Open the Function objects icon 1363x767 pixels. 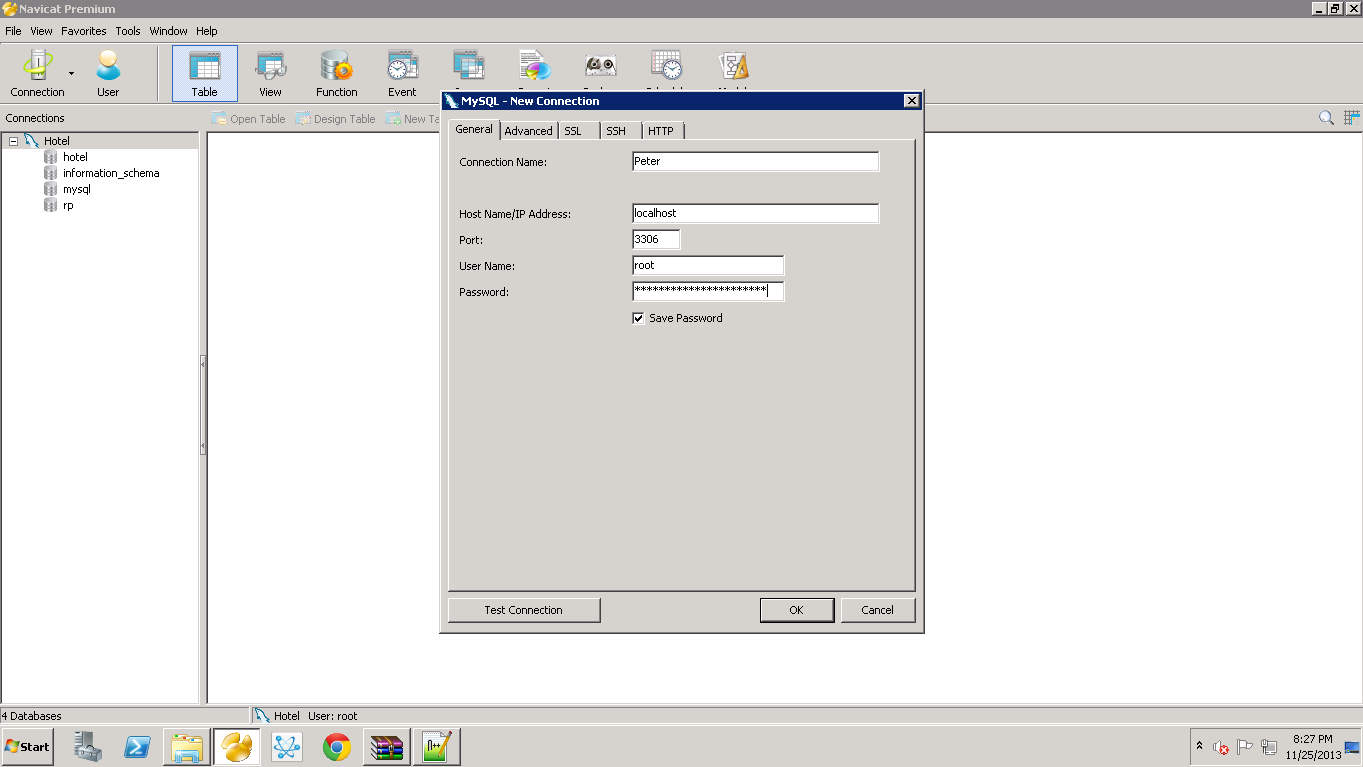click(336, 74)
